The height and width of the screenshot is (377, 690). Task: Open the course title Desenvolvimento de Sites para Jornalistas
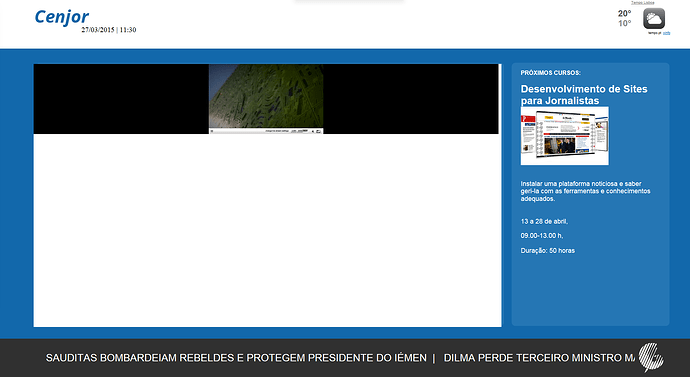[584, 95]
